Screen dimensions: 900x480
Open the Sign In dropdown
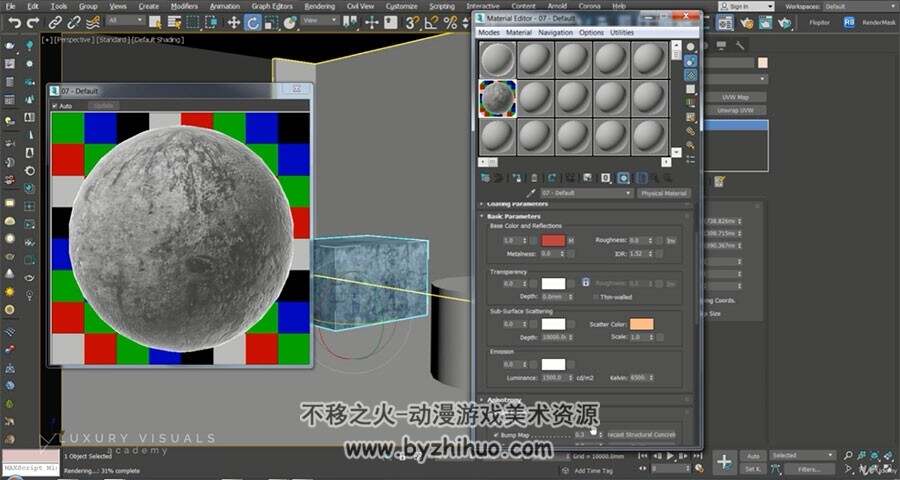[x=746, y=6]
